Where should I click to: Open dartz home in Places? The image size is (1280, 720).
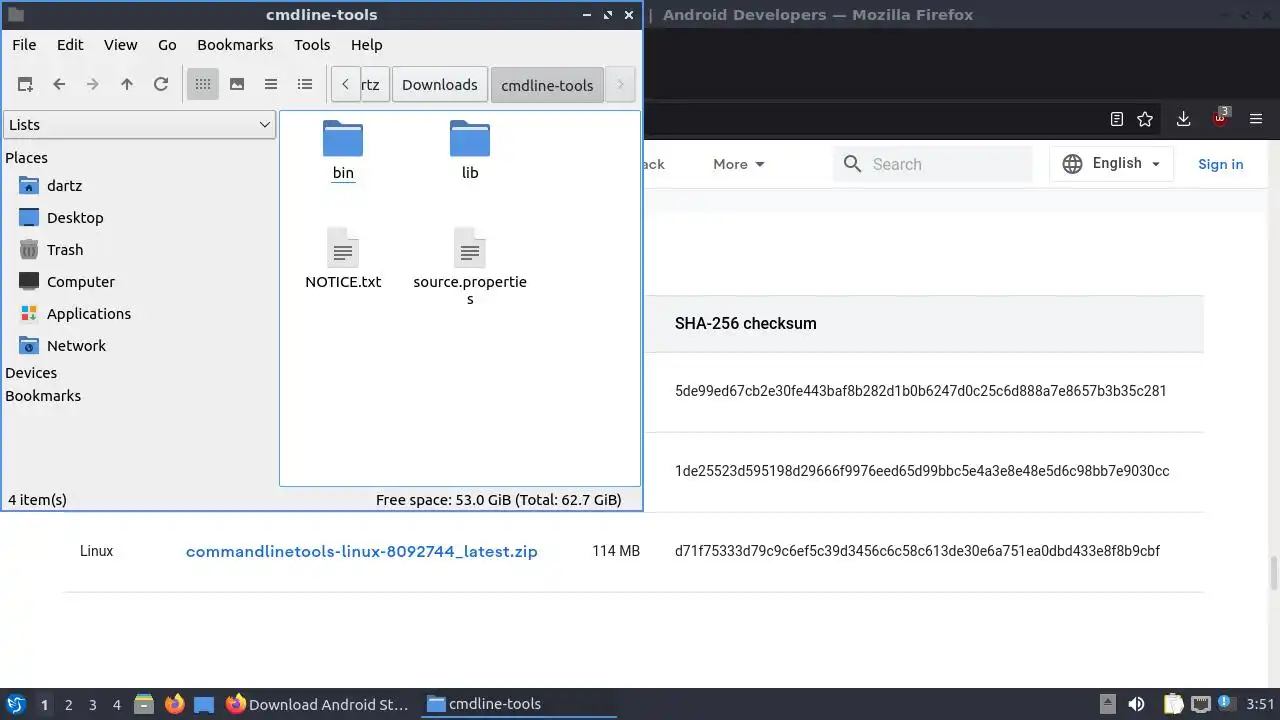[64, 186]
